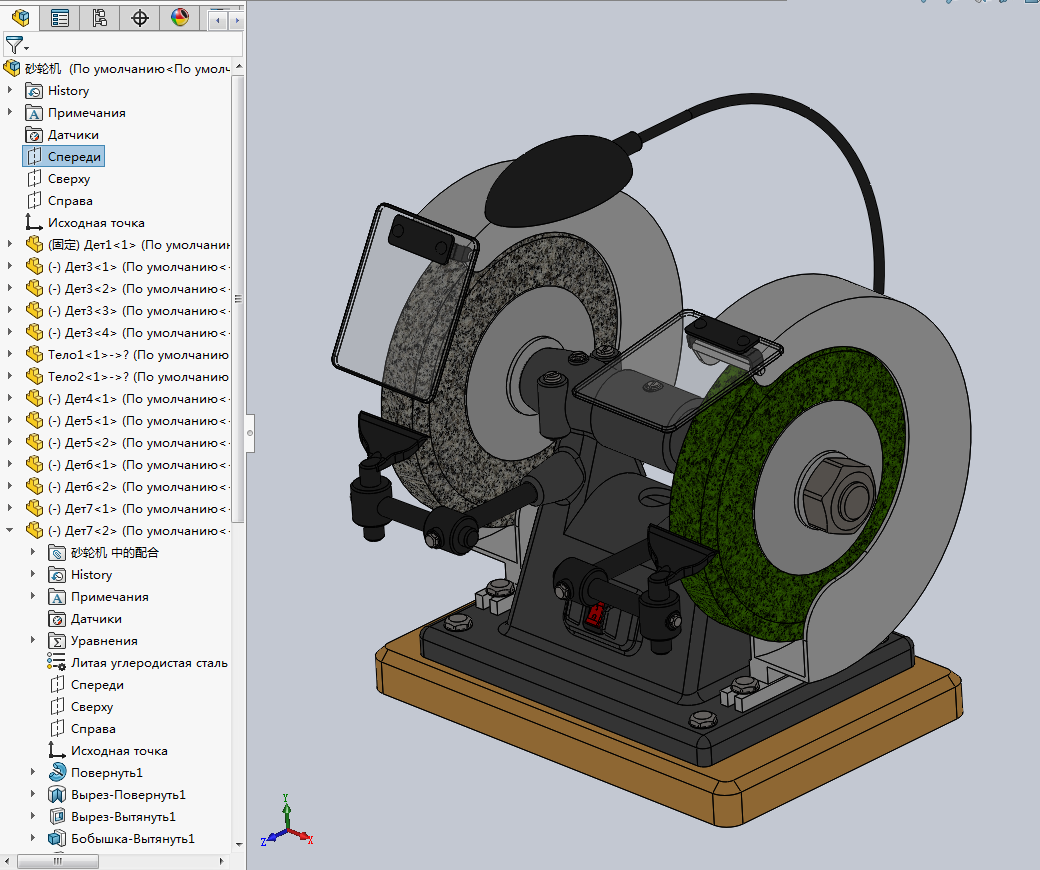Image resolution: width=1040 pixels, height=870 pixels.
Task: Click the panel collapse handle on the divider
Action: (250, 434)
